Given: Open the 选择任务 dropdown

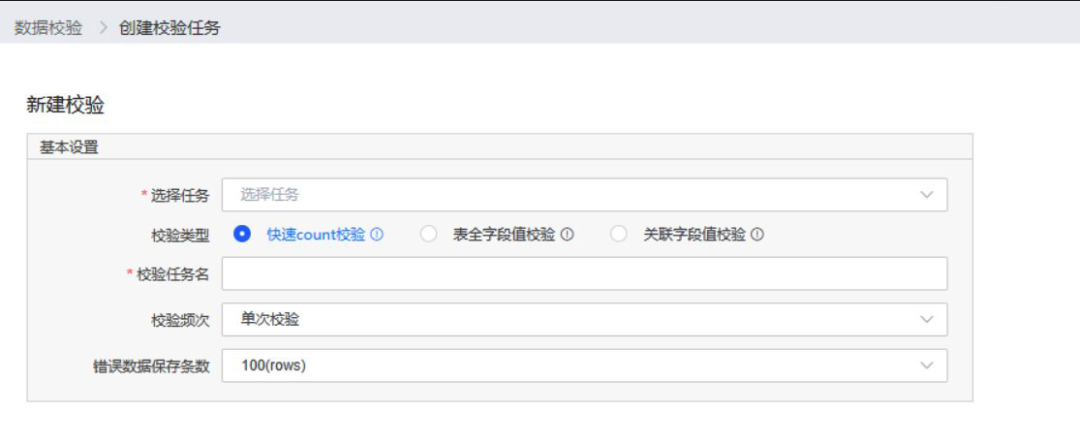Looking at the screenshot, I should (584, 195).
